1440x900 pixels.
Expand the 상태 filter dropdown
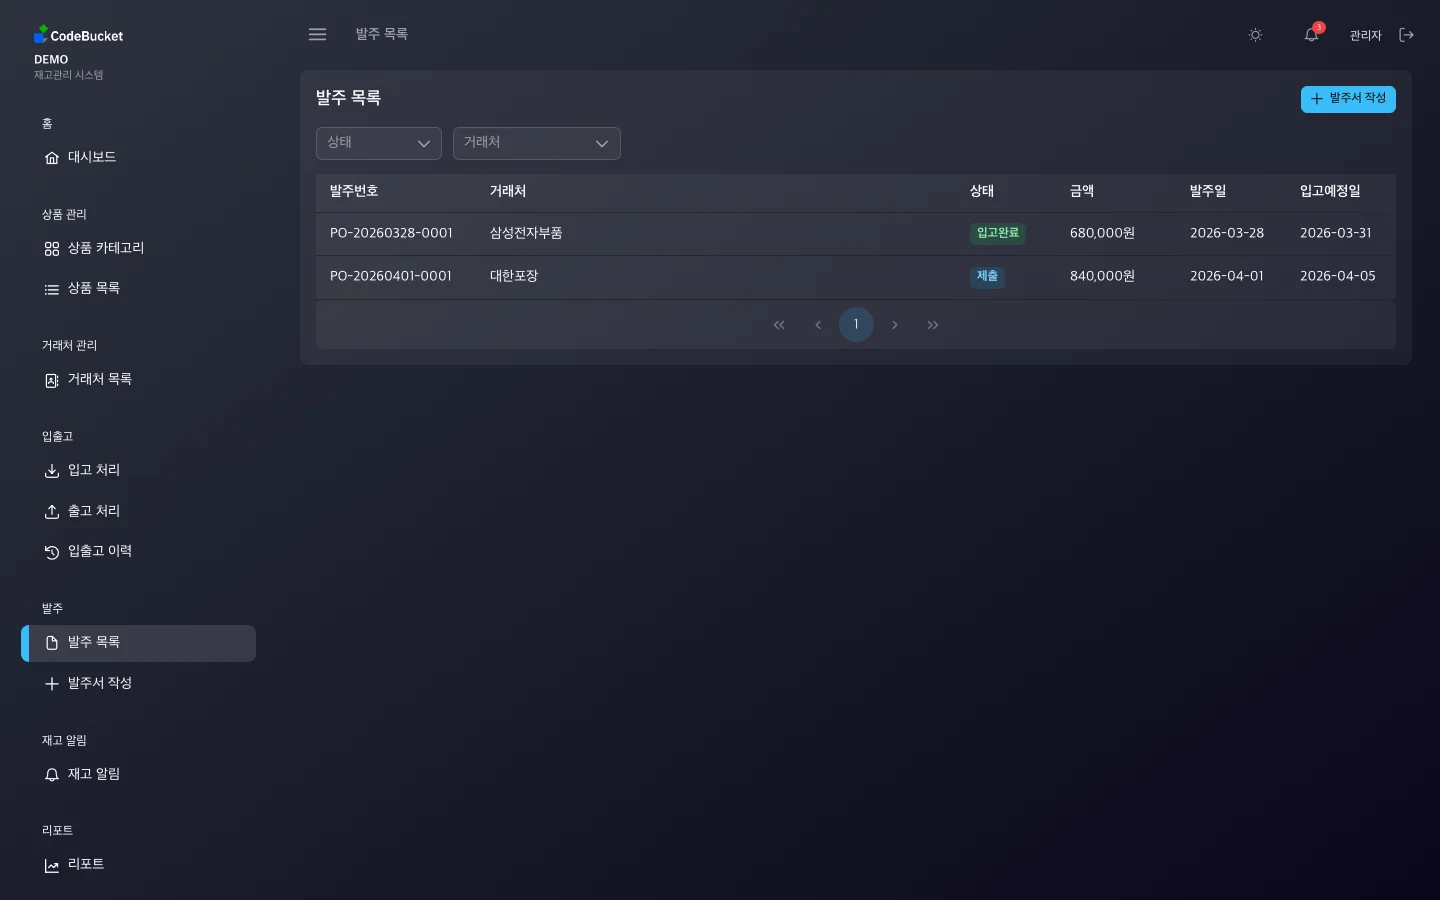pos(378,143)
